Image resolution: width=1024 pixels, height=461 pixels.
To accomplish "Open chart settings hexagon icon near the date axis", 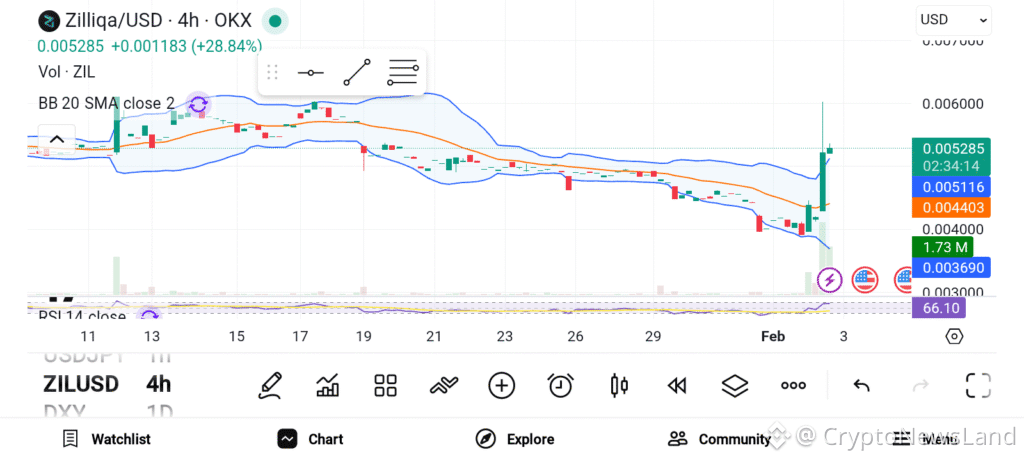I will [954, 337].
